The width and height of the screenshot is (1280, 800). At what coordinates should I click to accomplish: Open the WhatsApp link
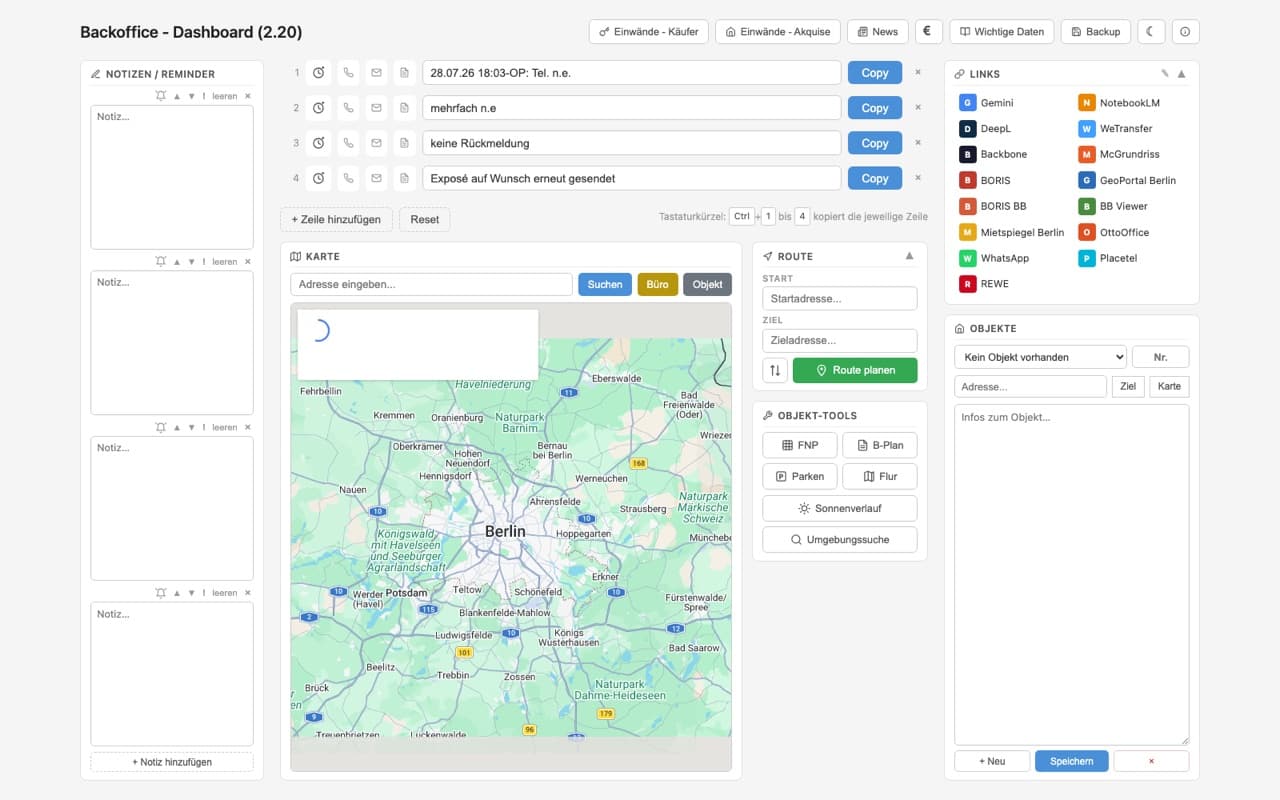pyautogui.click(x=994, y=258)
